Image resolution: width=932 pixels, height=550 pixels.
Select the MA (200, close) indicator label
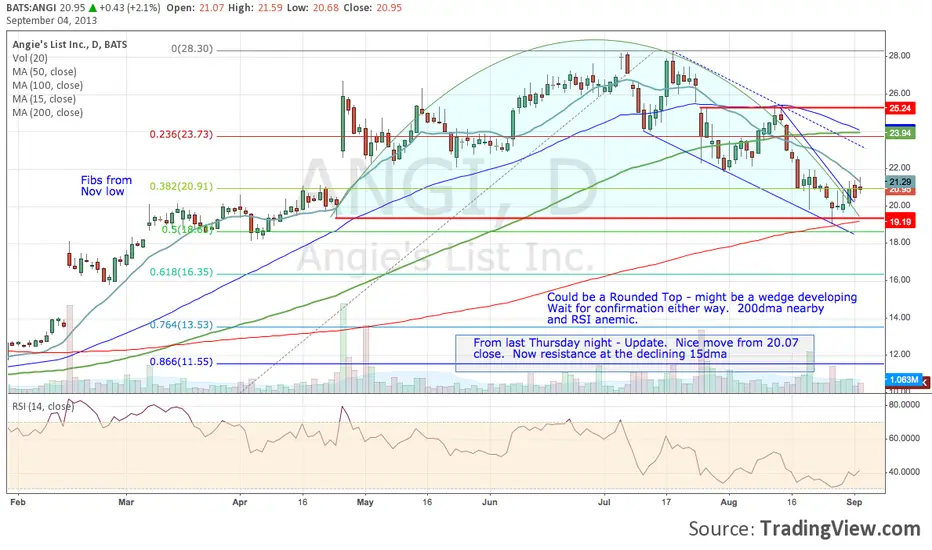48,113
